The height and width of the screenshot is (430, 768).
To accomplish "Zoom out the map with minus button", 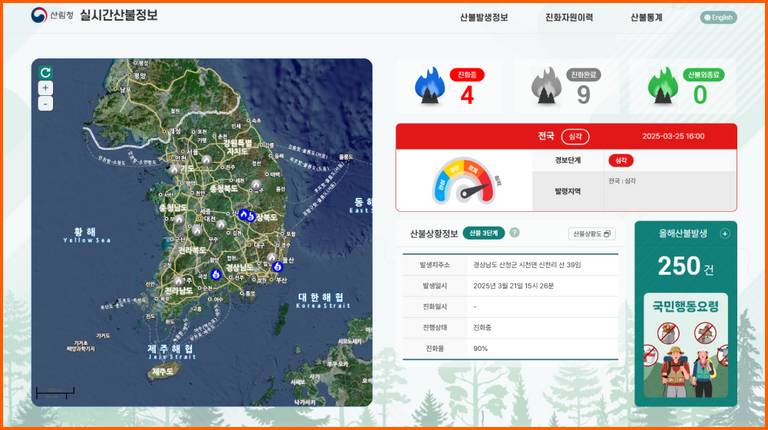I will pyautogui.click(x=46, y=104).
